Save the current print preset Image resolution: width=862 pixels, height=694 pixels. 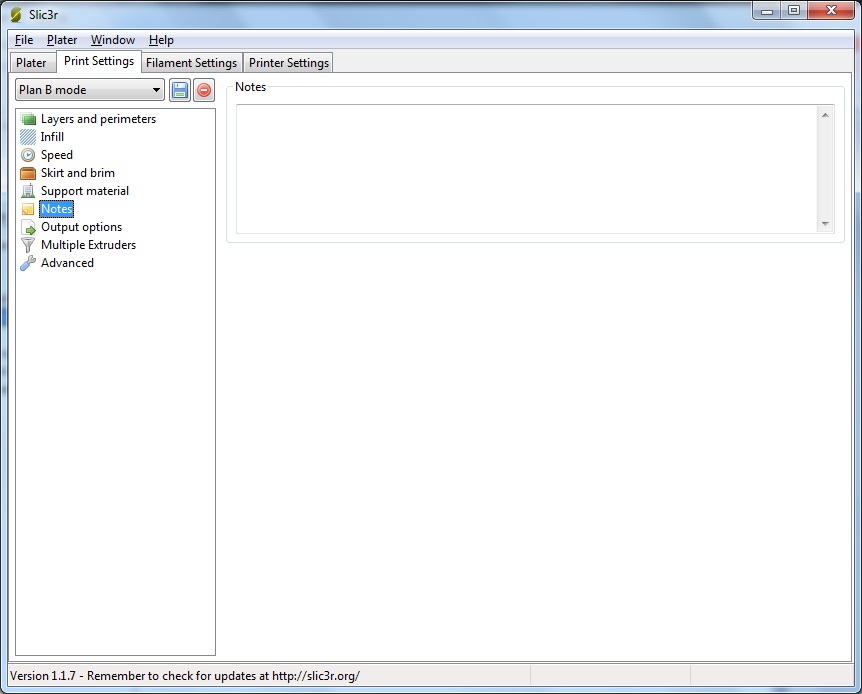pos(180,90)
